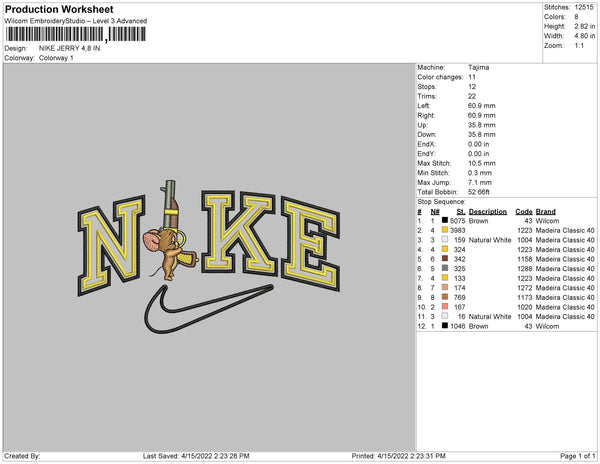Click the "Printed: 4/15/2022 2:23:31 PM" footer
Viewport: 600px width, 464px height.
pos(398,456)
